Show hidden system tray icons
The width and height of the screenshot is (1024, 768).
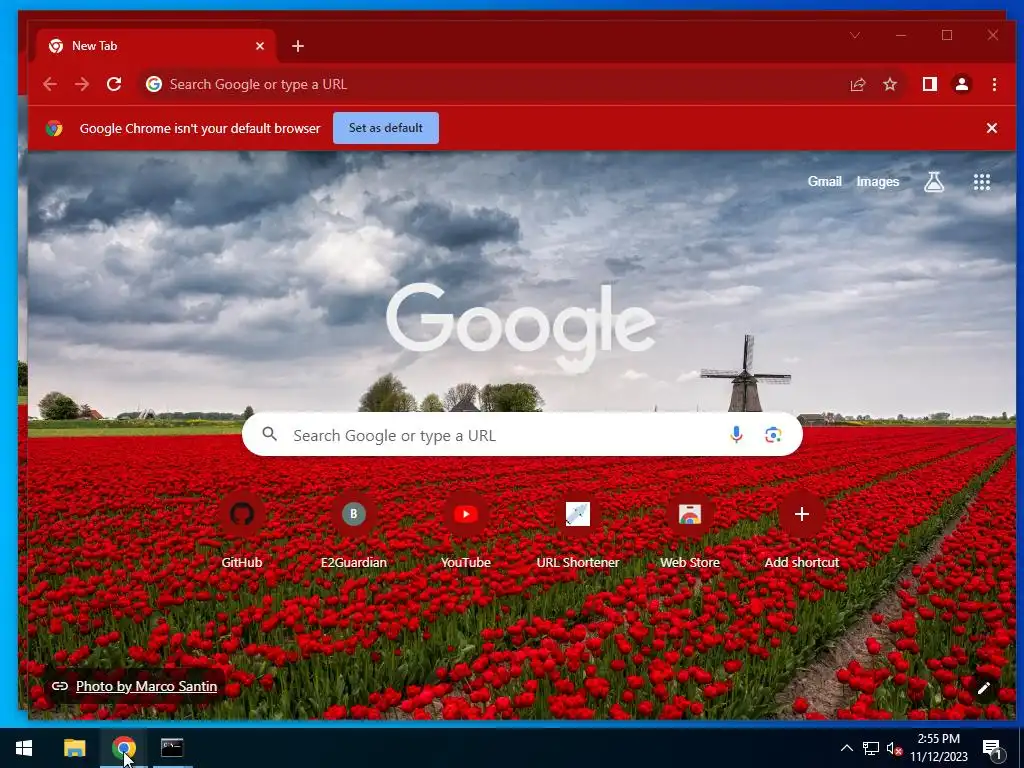click(846, 748)
